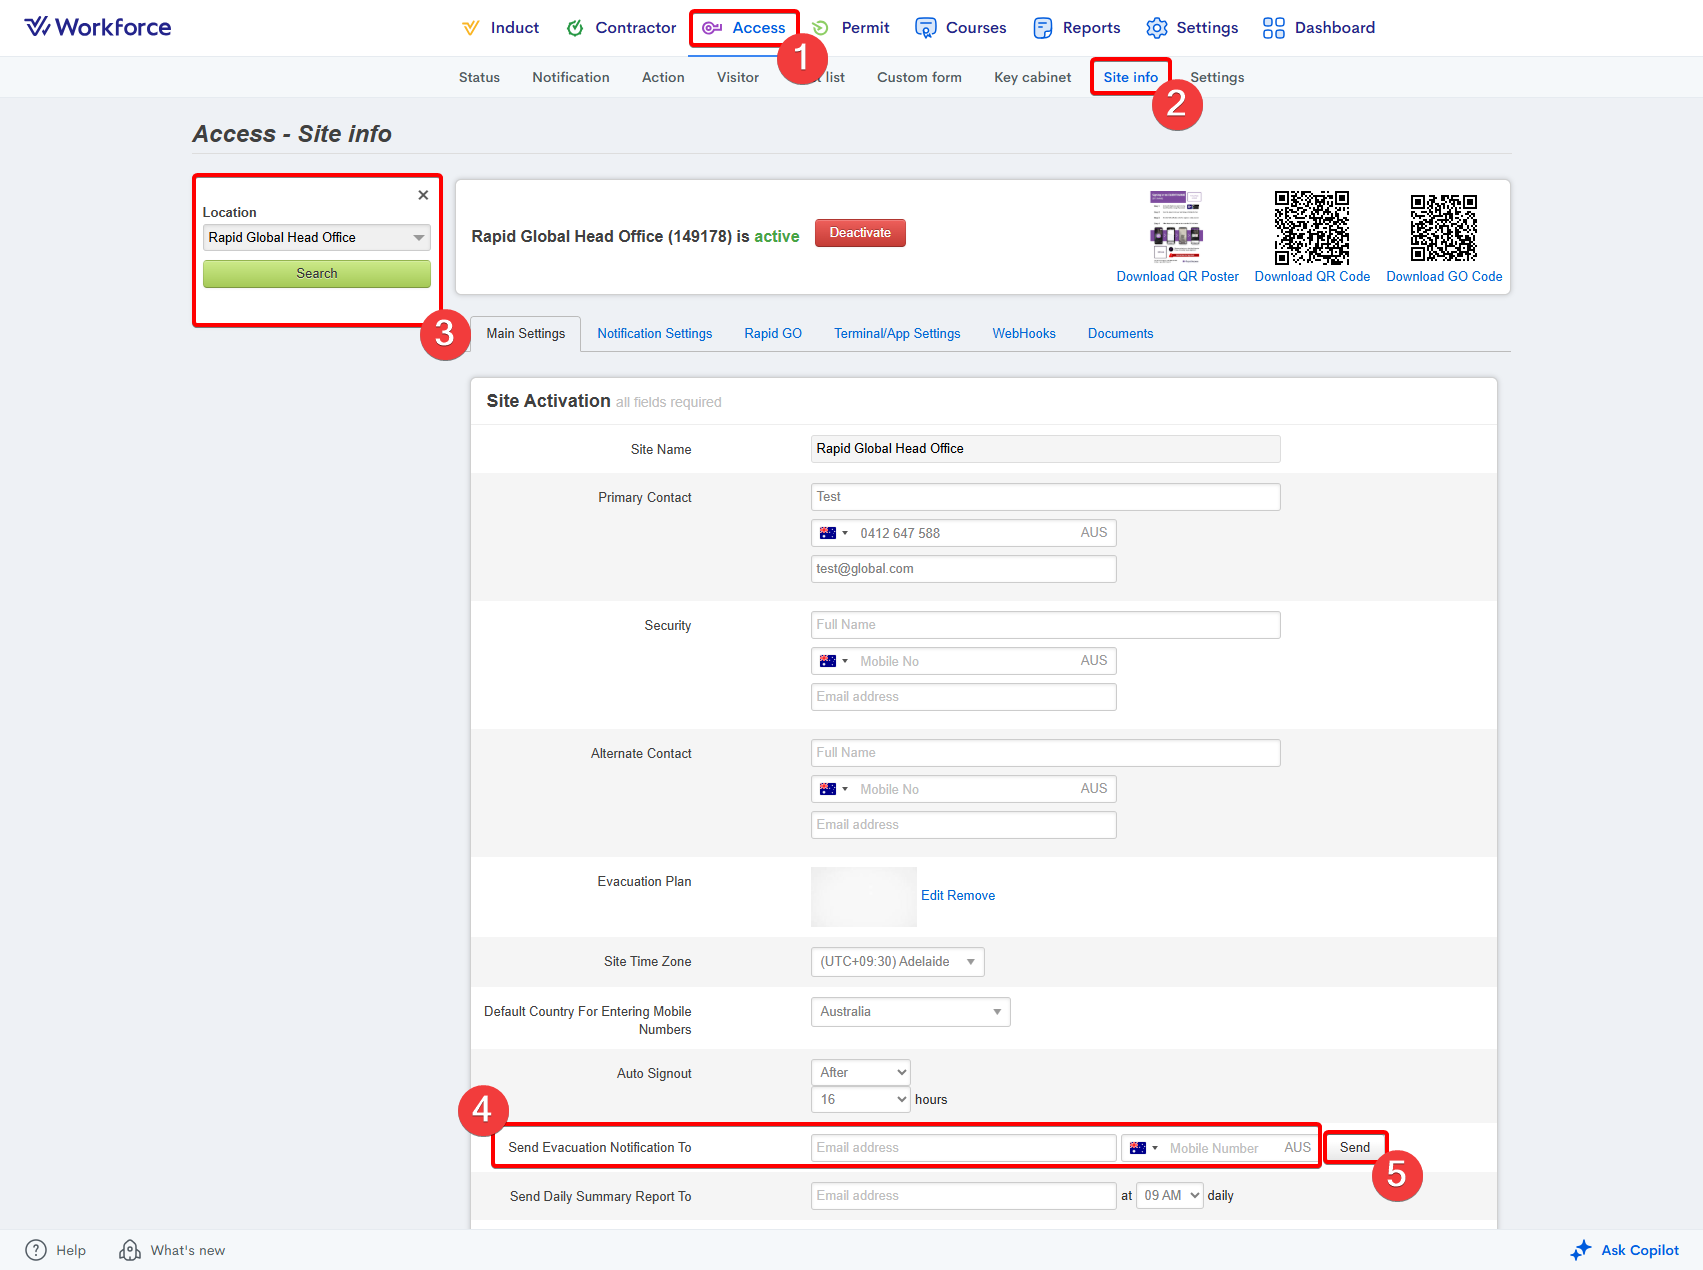
Task: Open Reports from the top navigation
Action: pos(1076,28)
